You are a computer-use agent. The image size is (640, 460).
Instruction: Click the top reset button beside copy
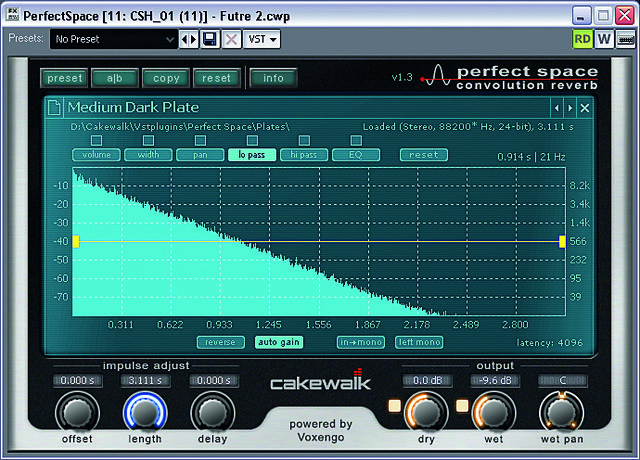[x=217, y=78]
